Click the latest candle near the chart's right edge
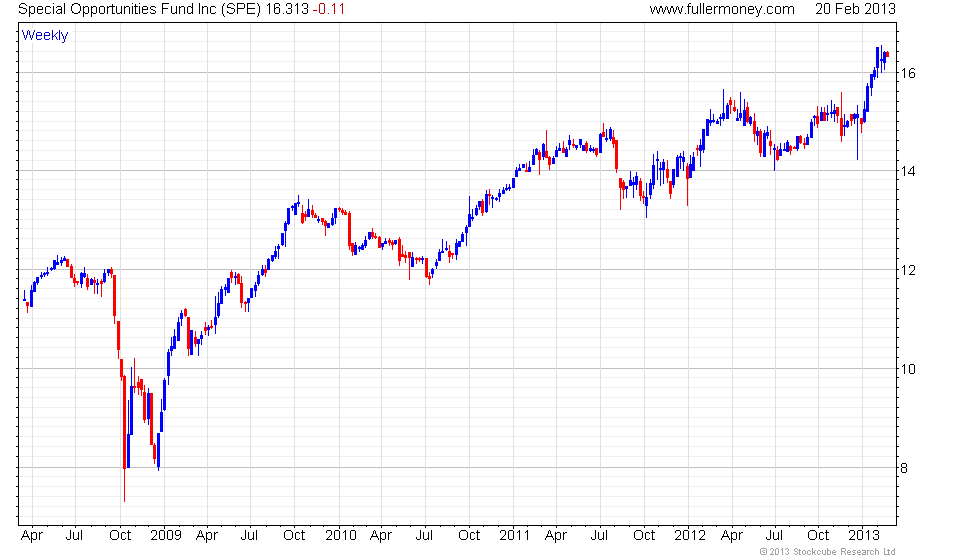Screen dimensions: 980x560 pos(887,55)
